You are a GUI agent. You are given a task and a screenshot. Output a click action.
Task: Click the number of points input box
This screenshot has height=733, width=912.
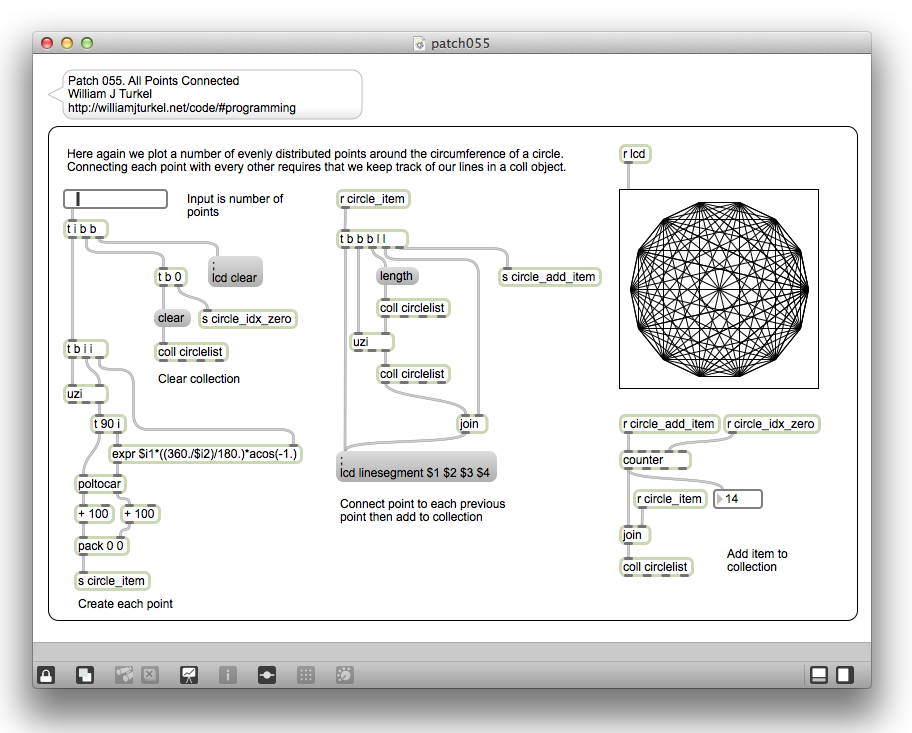(115, 200)
